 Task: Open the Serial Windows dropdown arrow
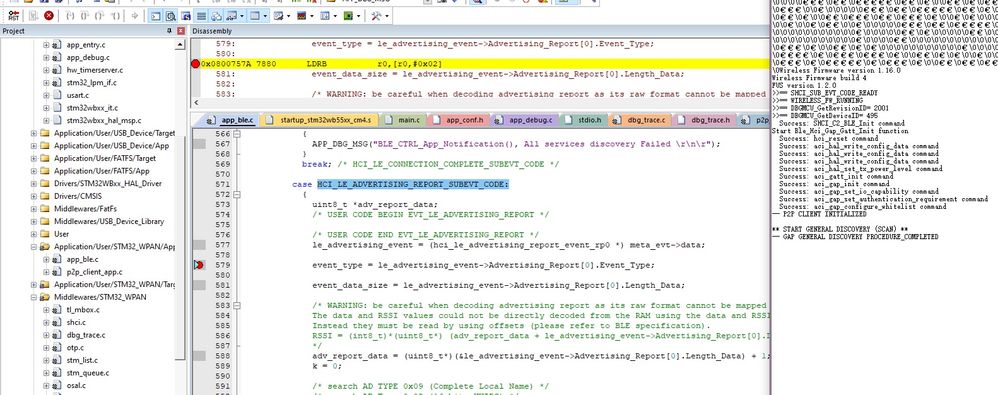pyautogui.click(x=288, y=15)
